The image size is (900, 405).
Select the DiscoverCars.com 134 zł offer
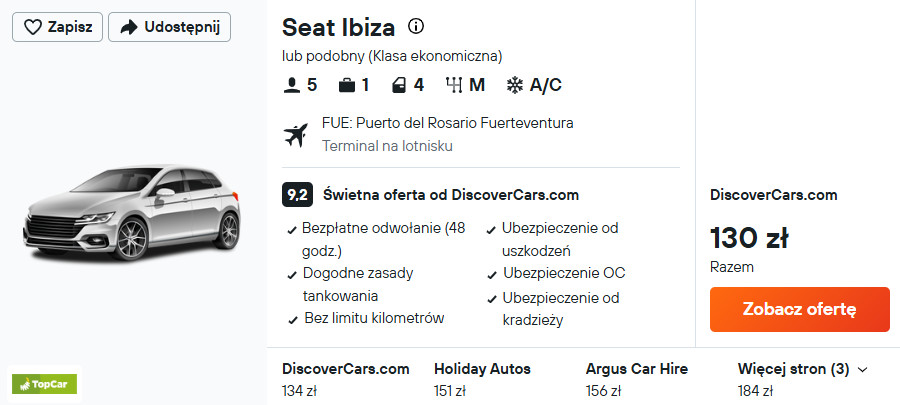(346, 379)
